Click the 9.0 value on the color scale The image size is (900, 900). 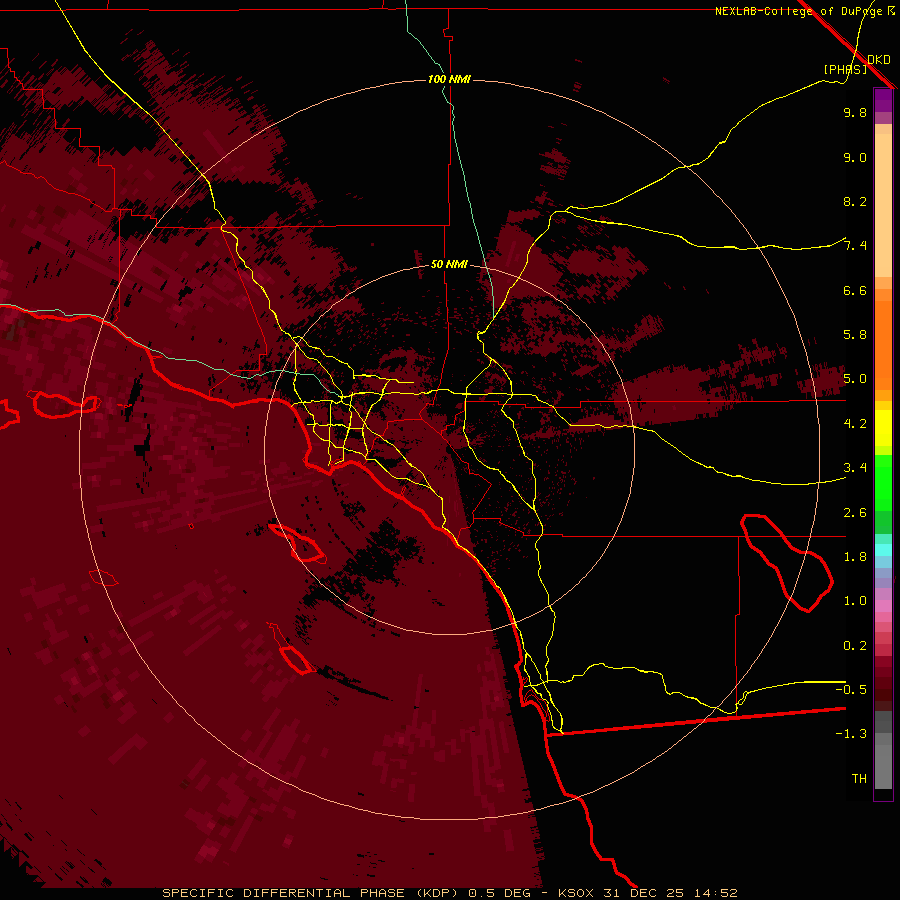pos(855,157)
